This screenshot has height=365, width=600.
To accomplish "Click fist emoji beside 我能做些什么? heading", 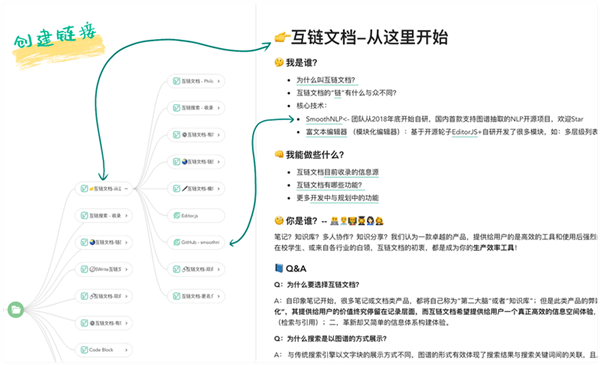I will (279, 155).
